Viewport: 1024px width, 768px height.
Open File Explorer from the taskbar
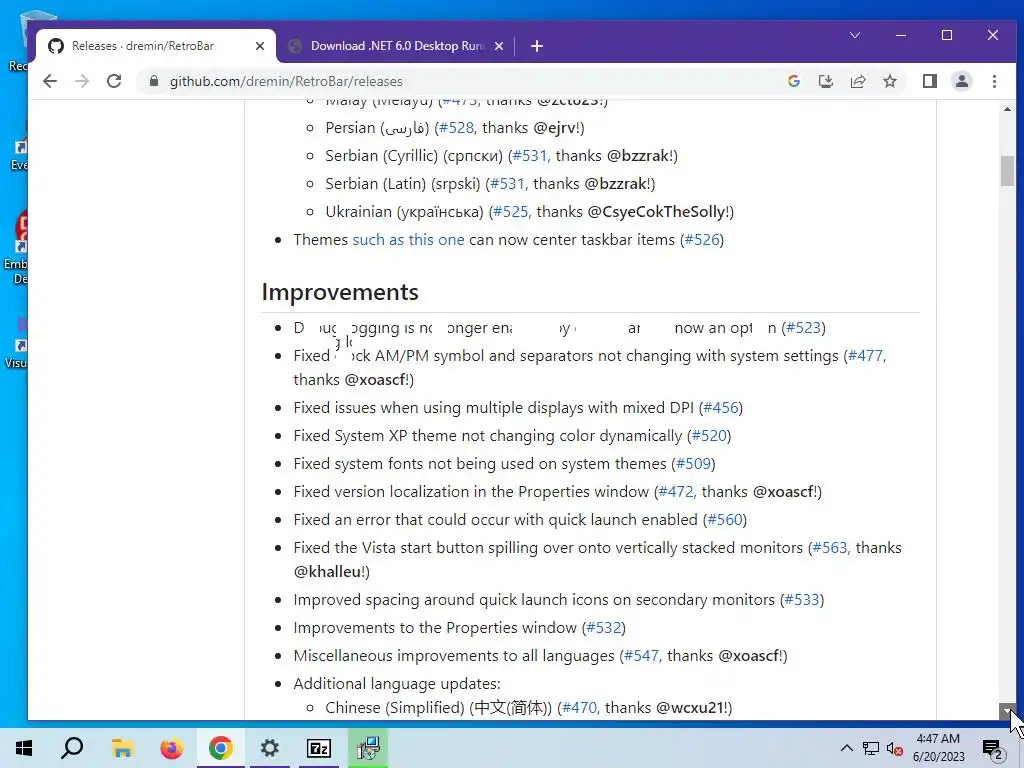pyautogui.click(x=121, y=748)
